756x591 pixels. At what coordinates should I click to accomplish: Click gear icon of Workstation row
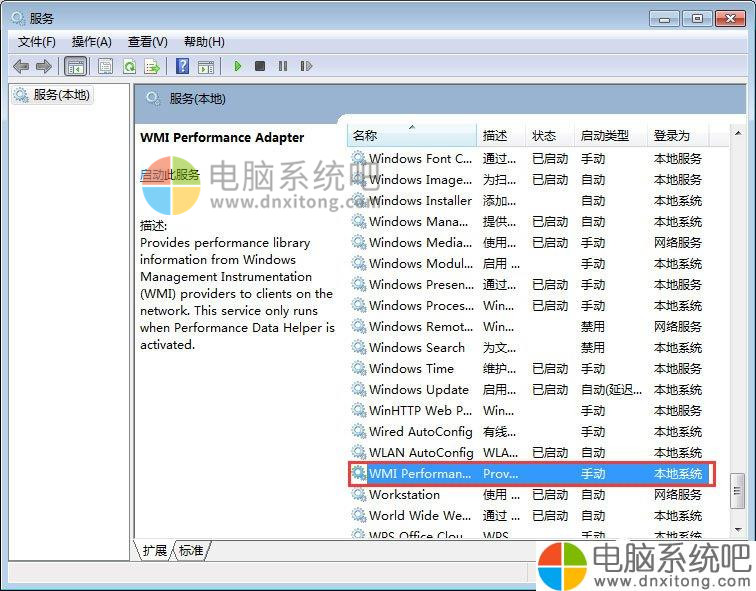359,494
